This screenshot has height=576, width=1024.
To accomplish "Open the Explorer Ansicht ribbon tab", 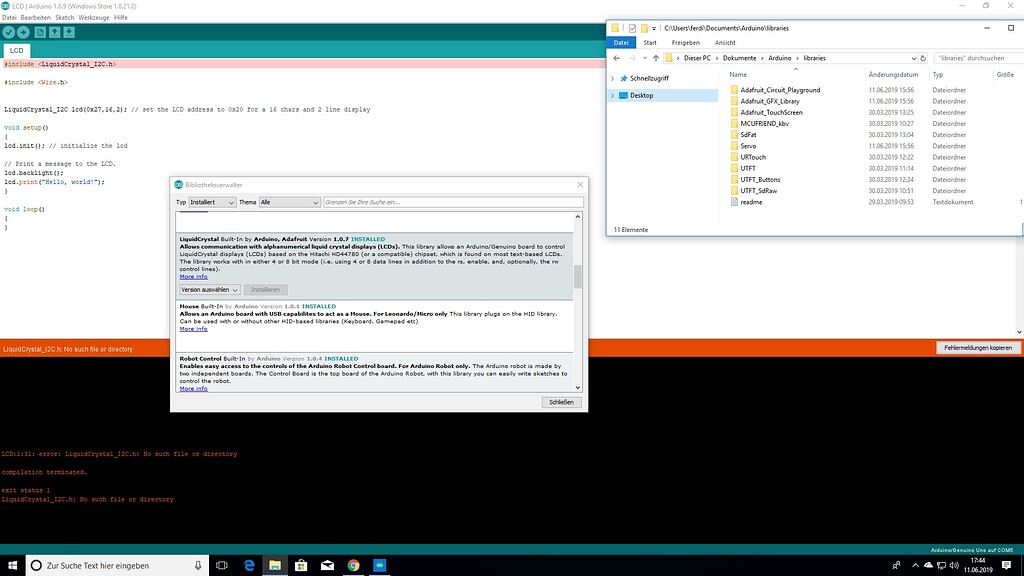I will (725, 42).
